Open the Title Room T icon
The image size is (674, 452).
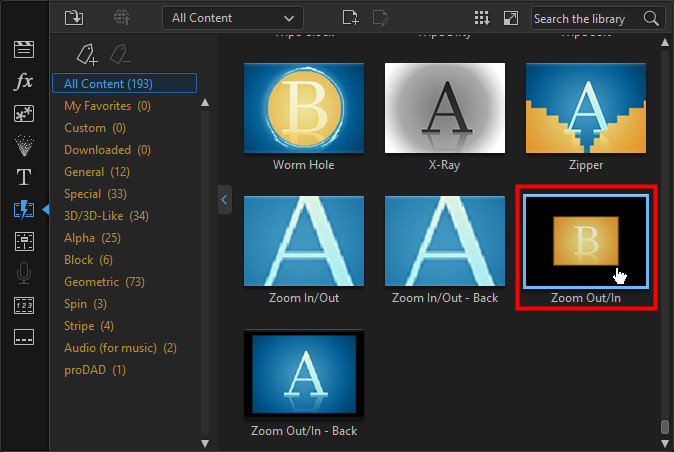[24, 177]
